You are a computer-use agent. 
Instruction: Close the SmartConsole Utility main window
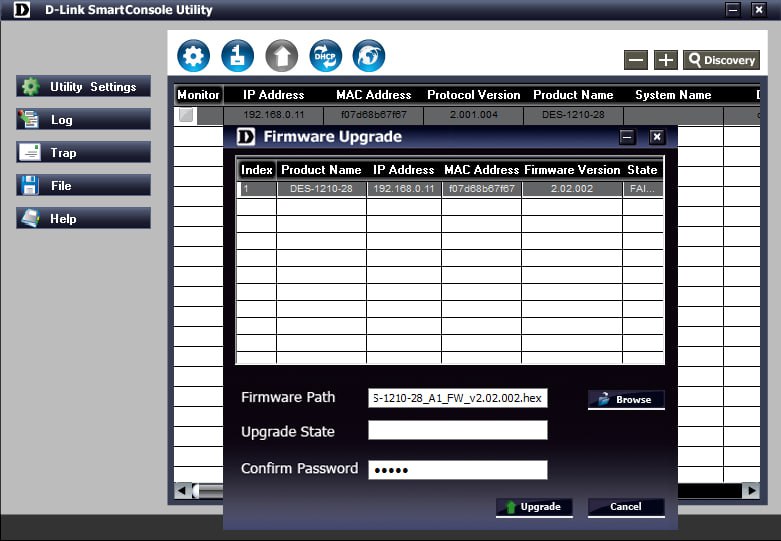[759, 9]
